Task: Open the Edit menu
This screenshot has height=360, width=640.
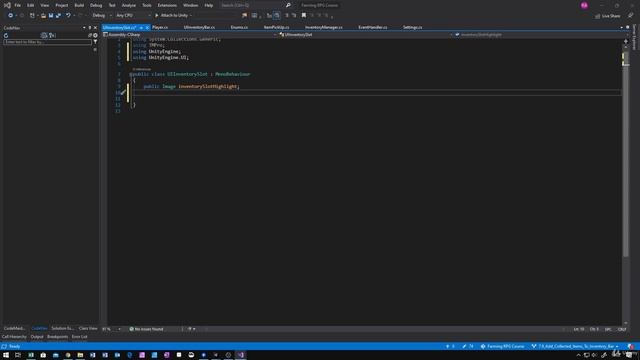Action: pyautogui.click(x=31, y=5)
